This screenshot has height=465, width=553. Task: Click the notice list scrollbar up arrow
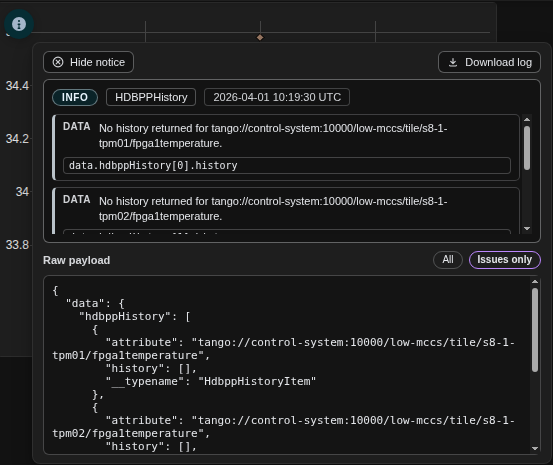pos(527,120)
